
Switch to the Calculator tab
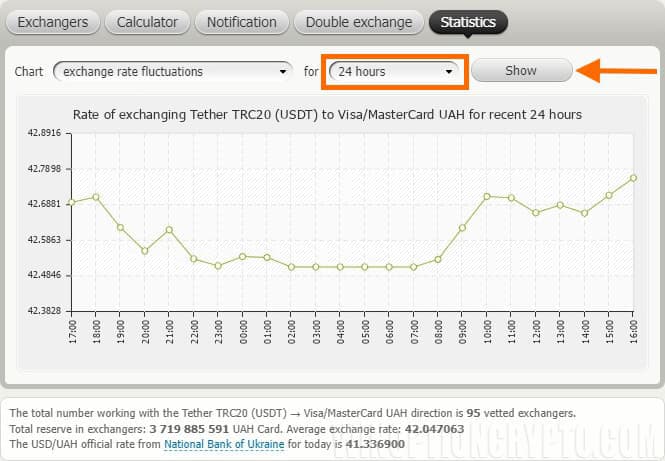147,22
